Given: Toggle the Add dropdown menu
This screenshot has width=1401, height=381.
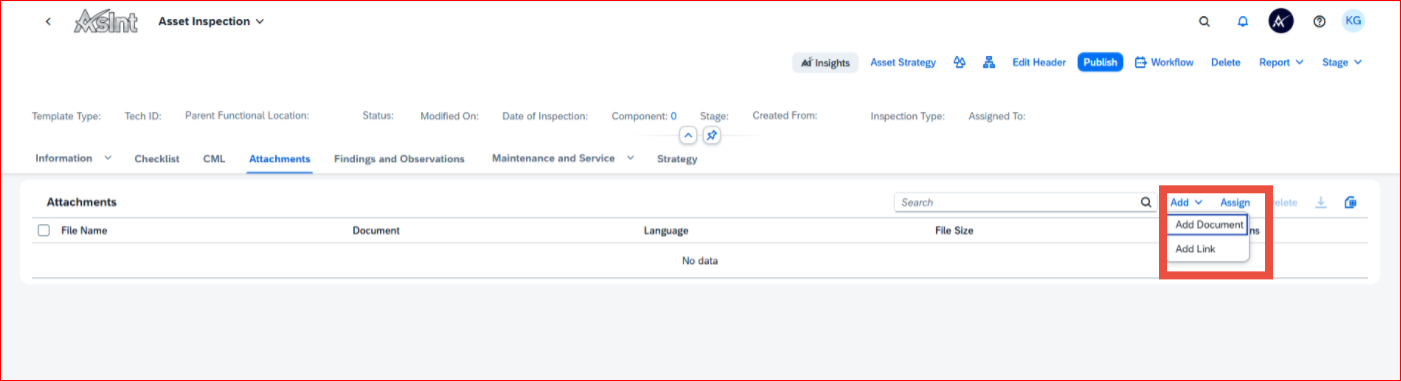Looking at the screenshot, I should [1186, 202].
